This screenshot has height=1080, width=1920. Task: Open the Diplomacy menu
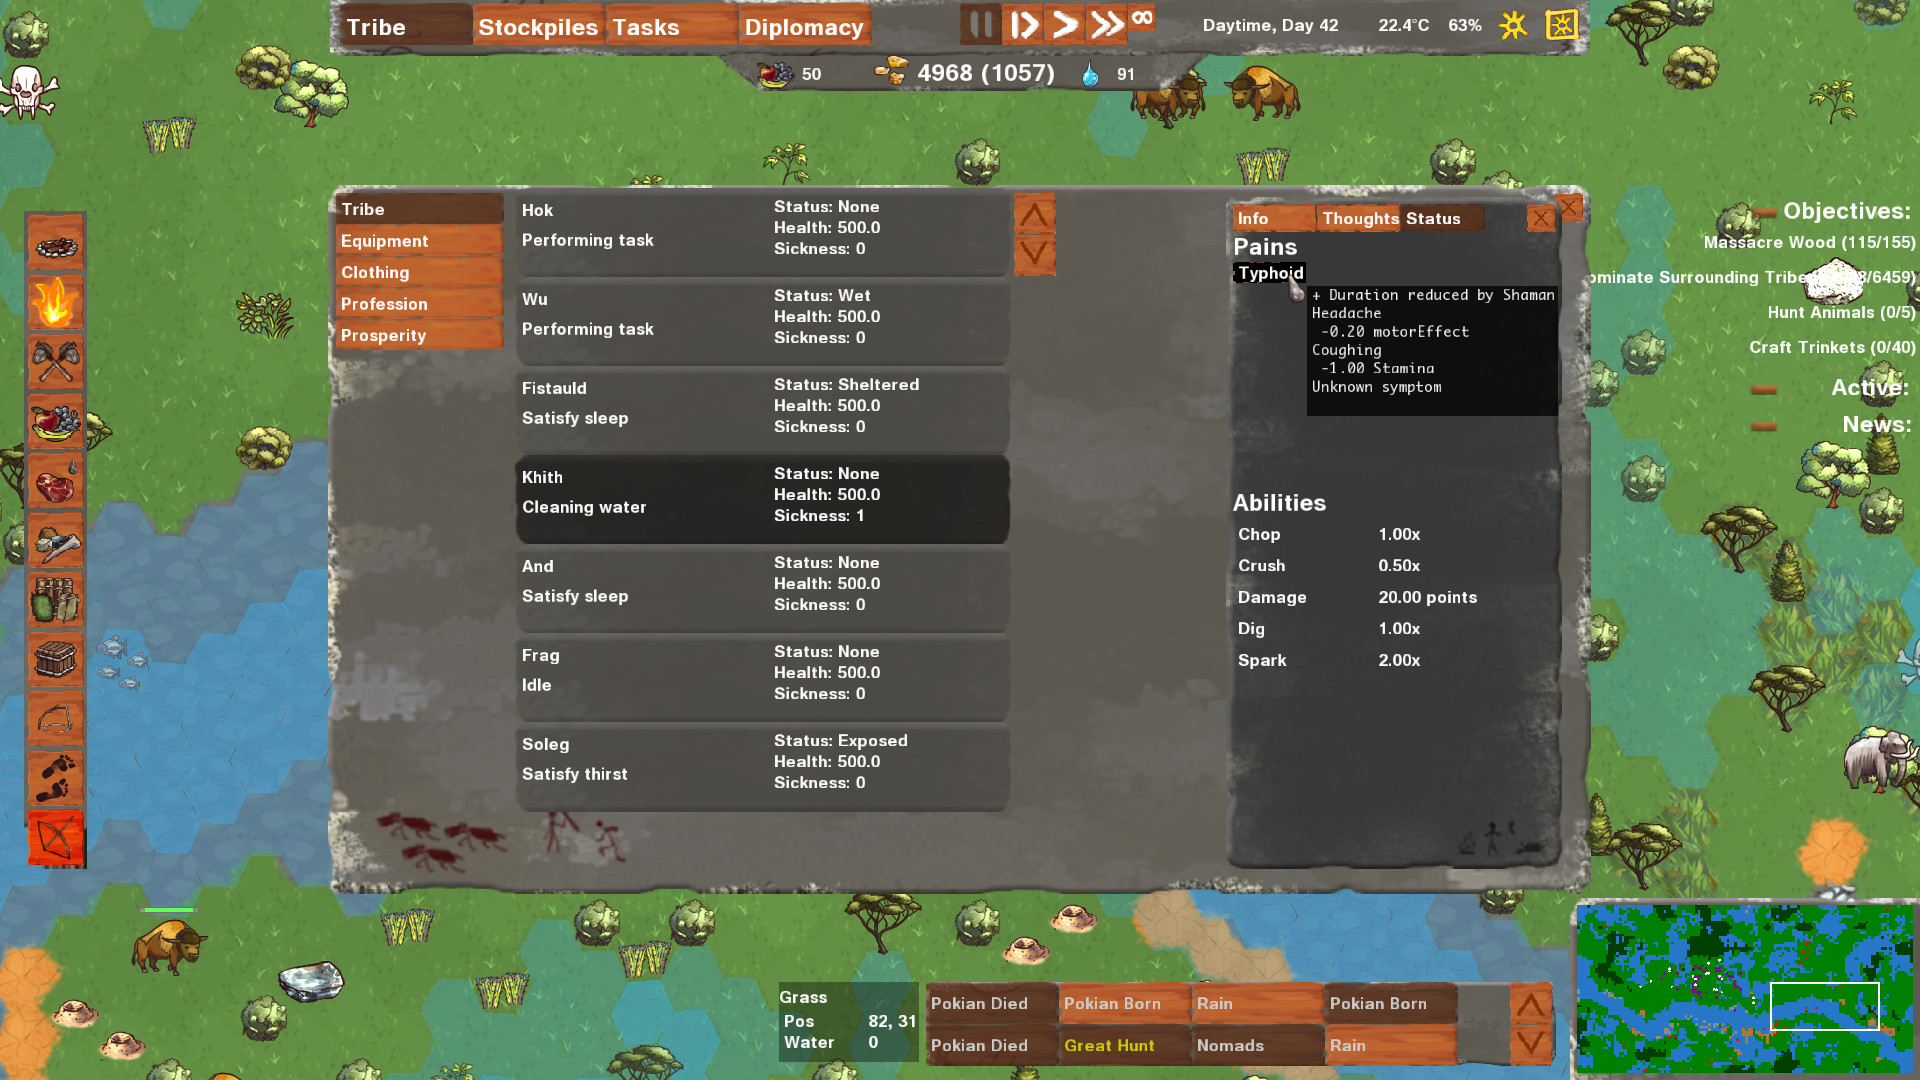click(x=804, y=27)
